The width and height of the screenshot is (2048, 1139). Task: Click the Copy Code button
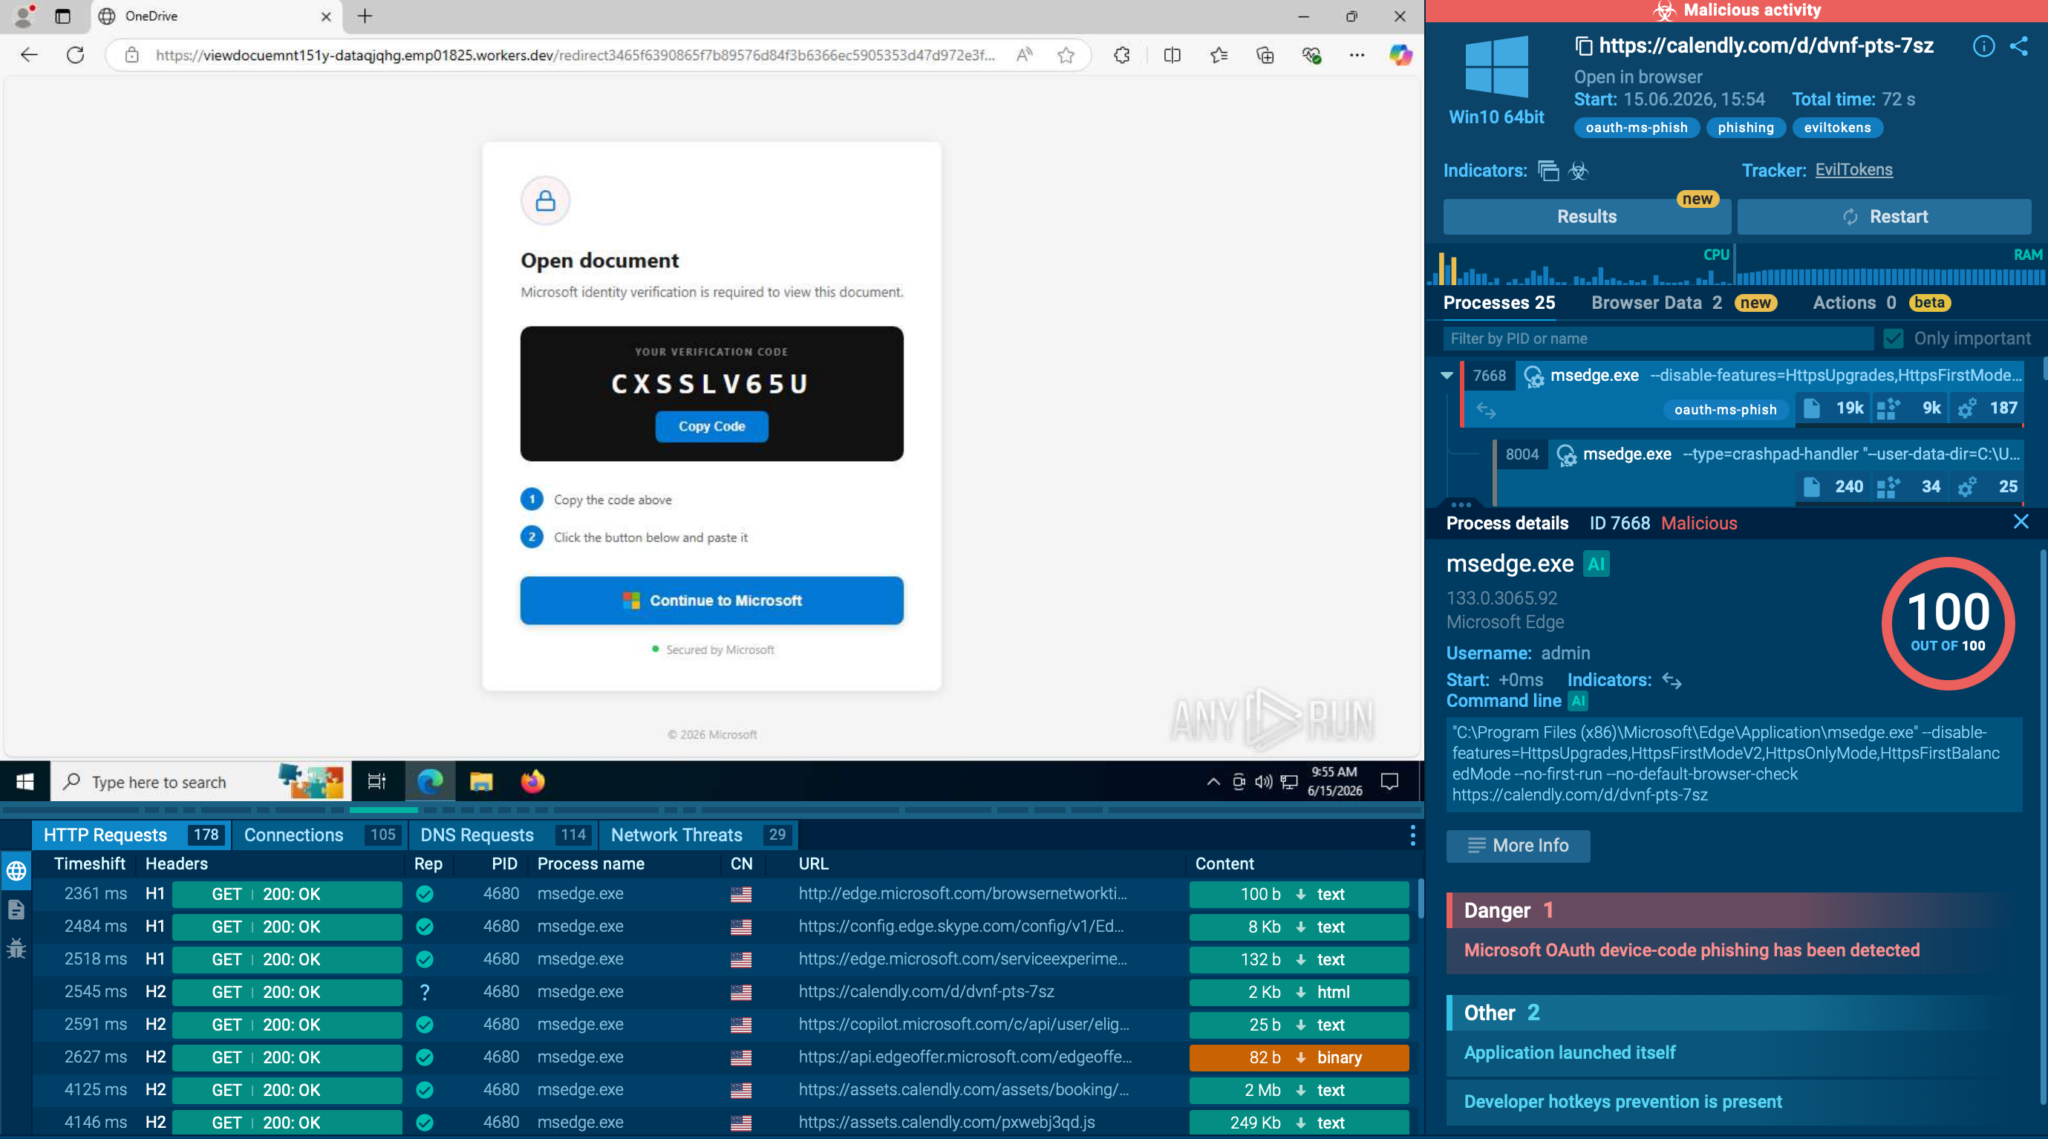[x=712, y=426]
